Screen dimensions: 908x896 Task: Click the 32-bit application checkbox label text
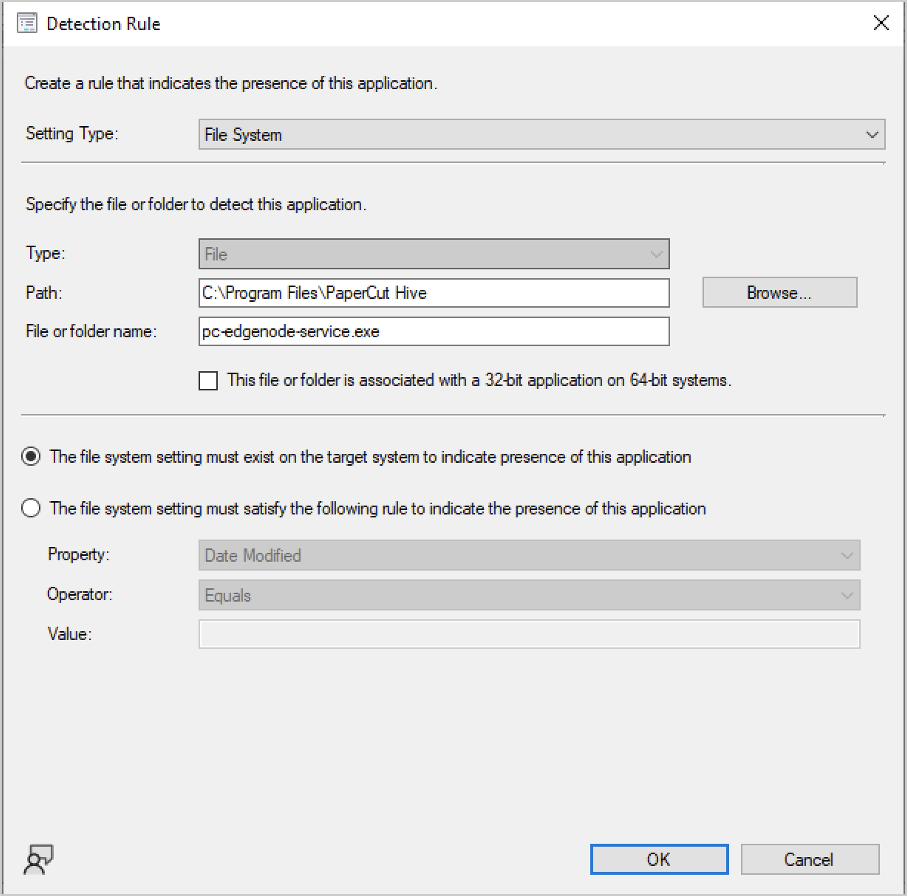coord(479,380)
